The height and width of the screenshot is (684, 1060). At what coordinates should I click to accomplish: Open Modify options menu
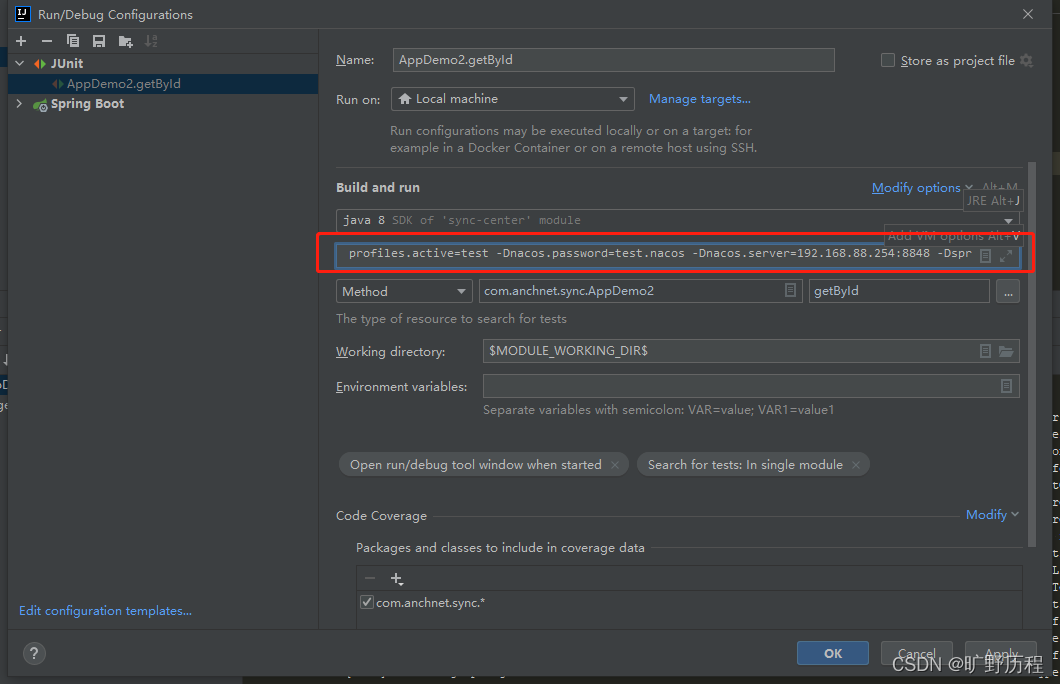pos(916,187)
